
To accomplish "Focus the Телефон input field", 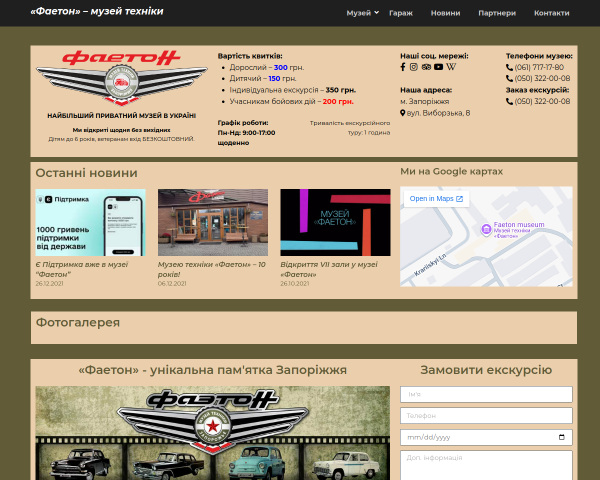I will pos(486,416).
